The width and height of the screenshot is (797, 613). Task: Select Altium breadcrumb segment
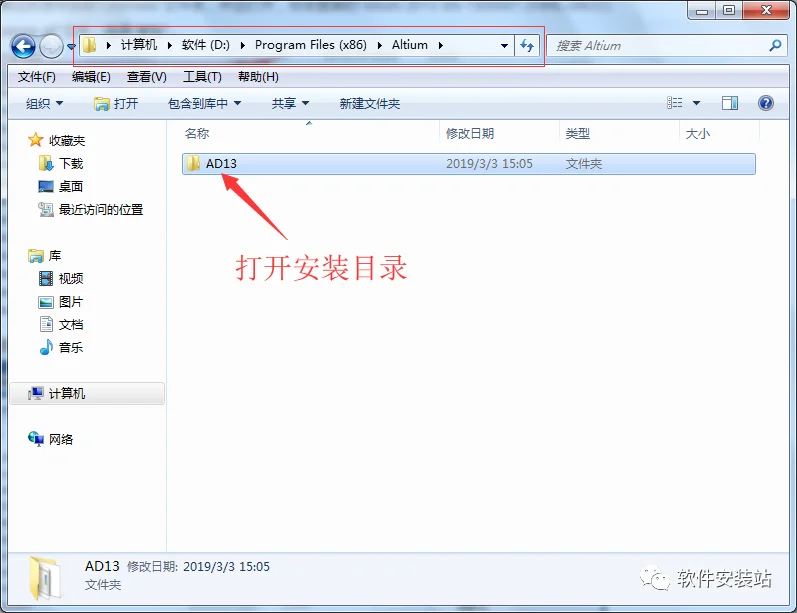(x=410, y=45)
